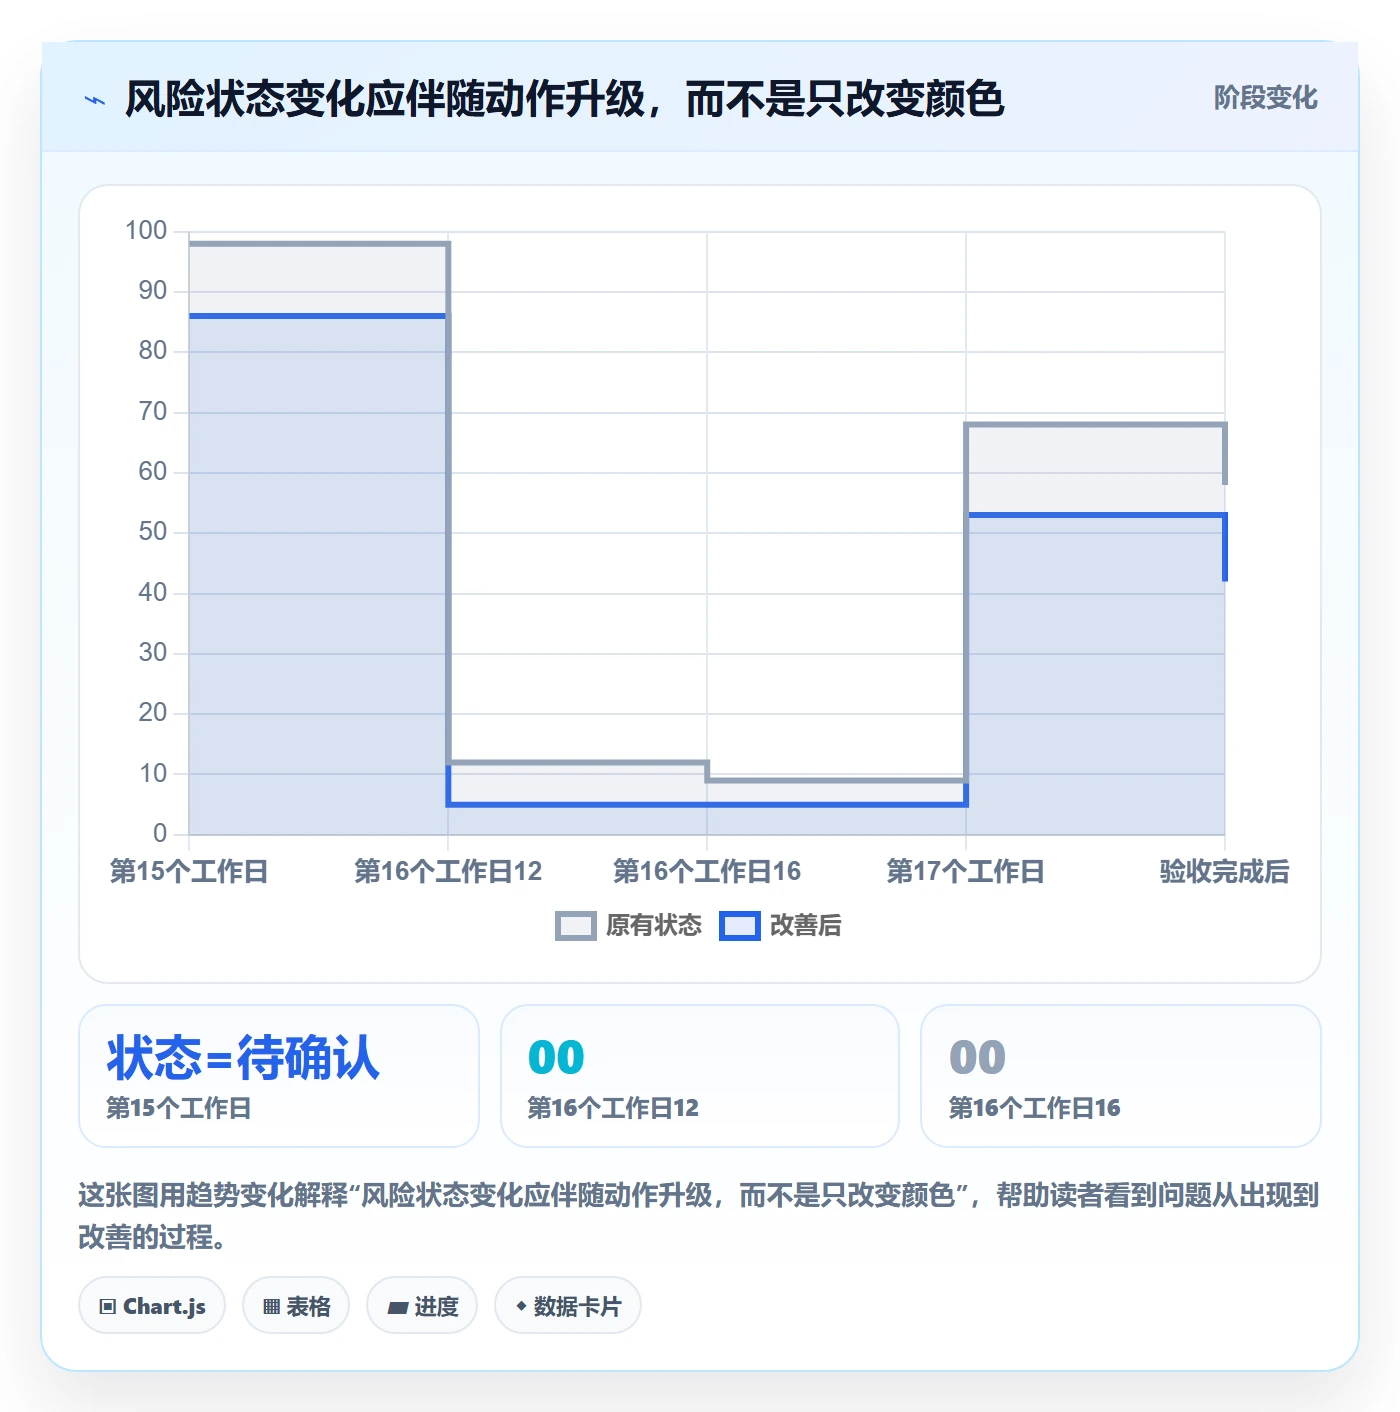
Task: Toggle the 原有状态 legend swatch
Action: coord(575,926)
